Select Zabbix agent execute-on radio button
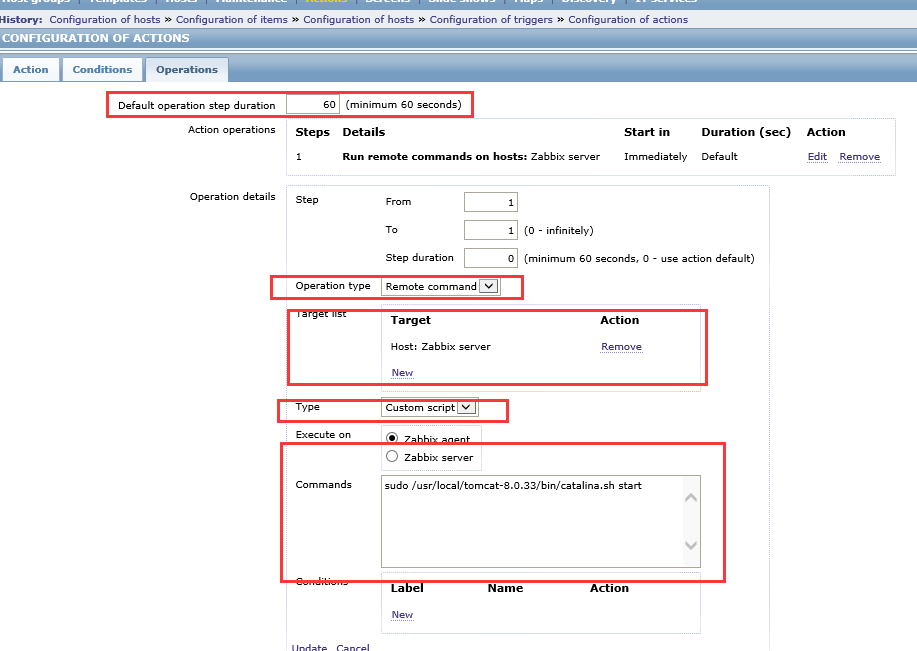Image resolution: width=917 pixels, height=651 pixels. 392,438
